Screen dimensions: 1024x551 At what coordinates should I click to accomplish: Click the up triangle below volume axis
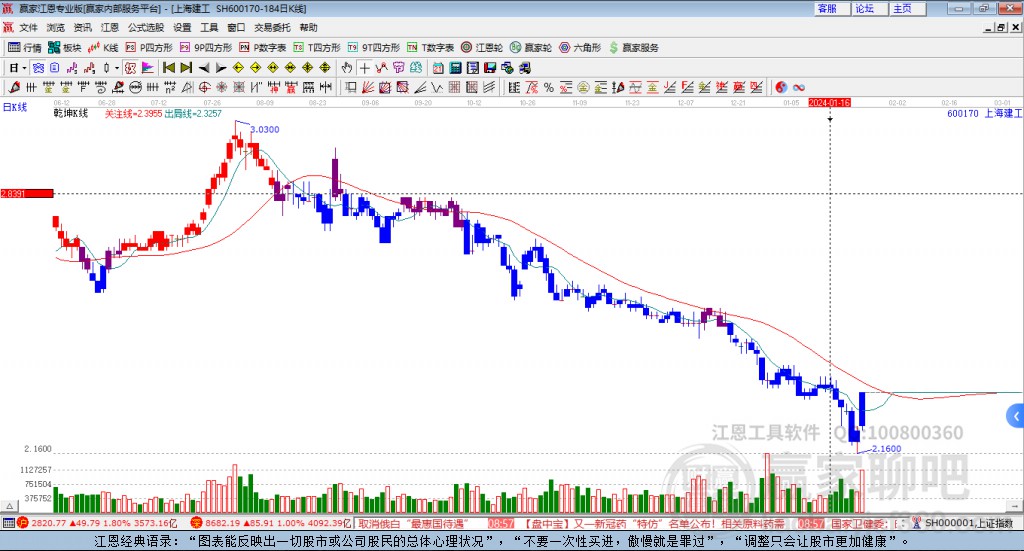click(x=9, y=506)
